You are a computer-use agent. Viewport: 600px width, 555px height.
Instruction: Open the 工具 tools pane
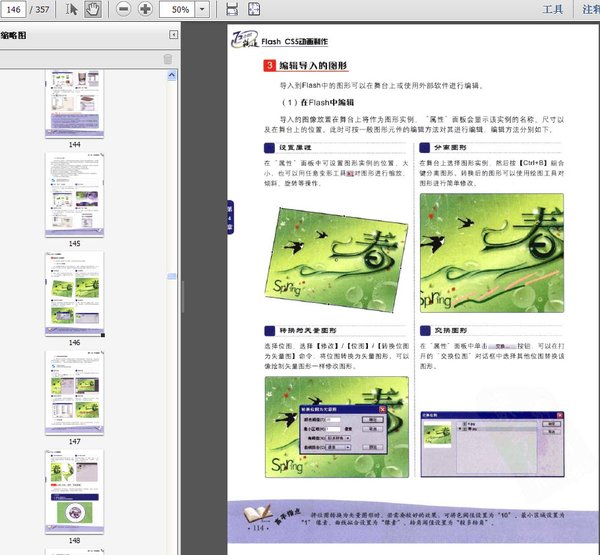point(552,9)
